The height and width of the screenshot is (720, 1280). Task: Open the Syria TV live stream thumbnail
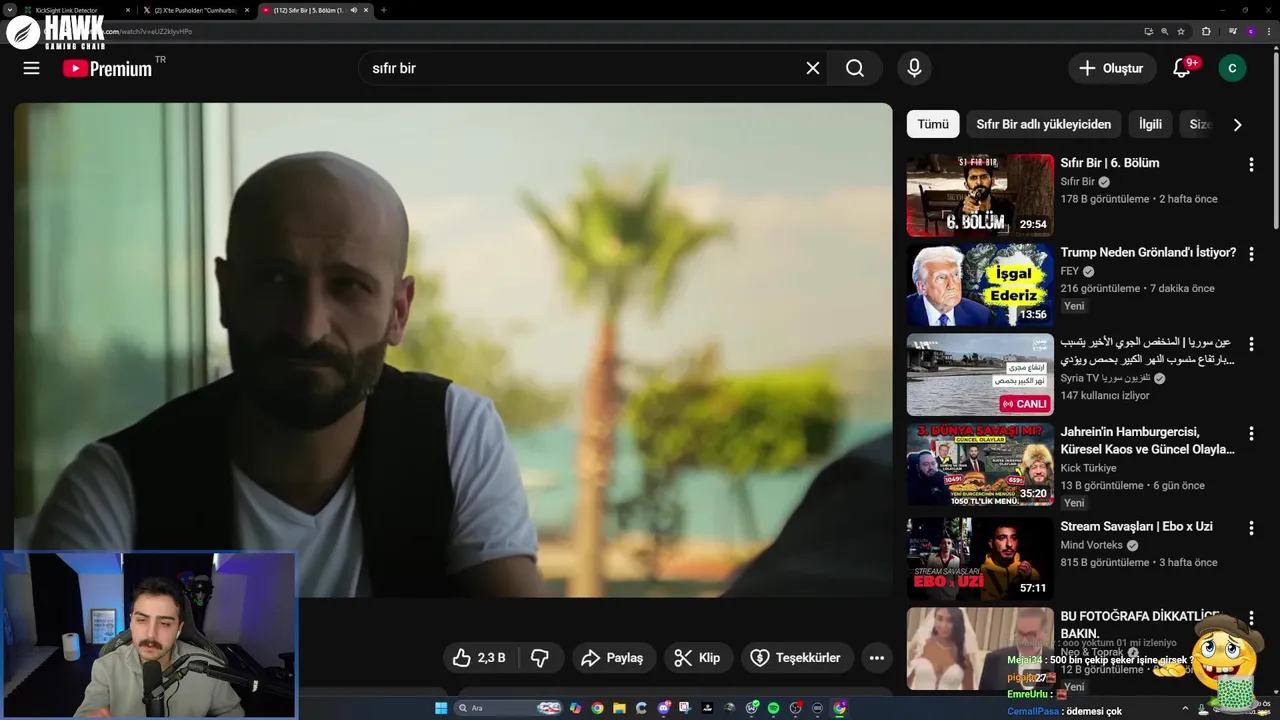coord(980,375)
